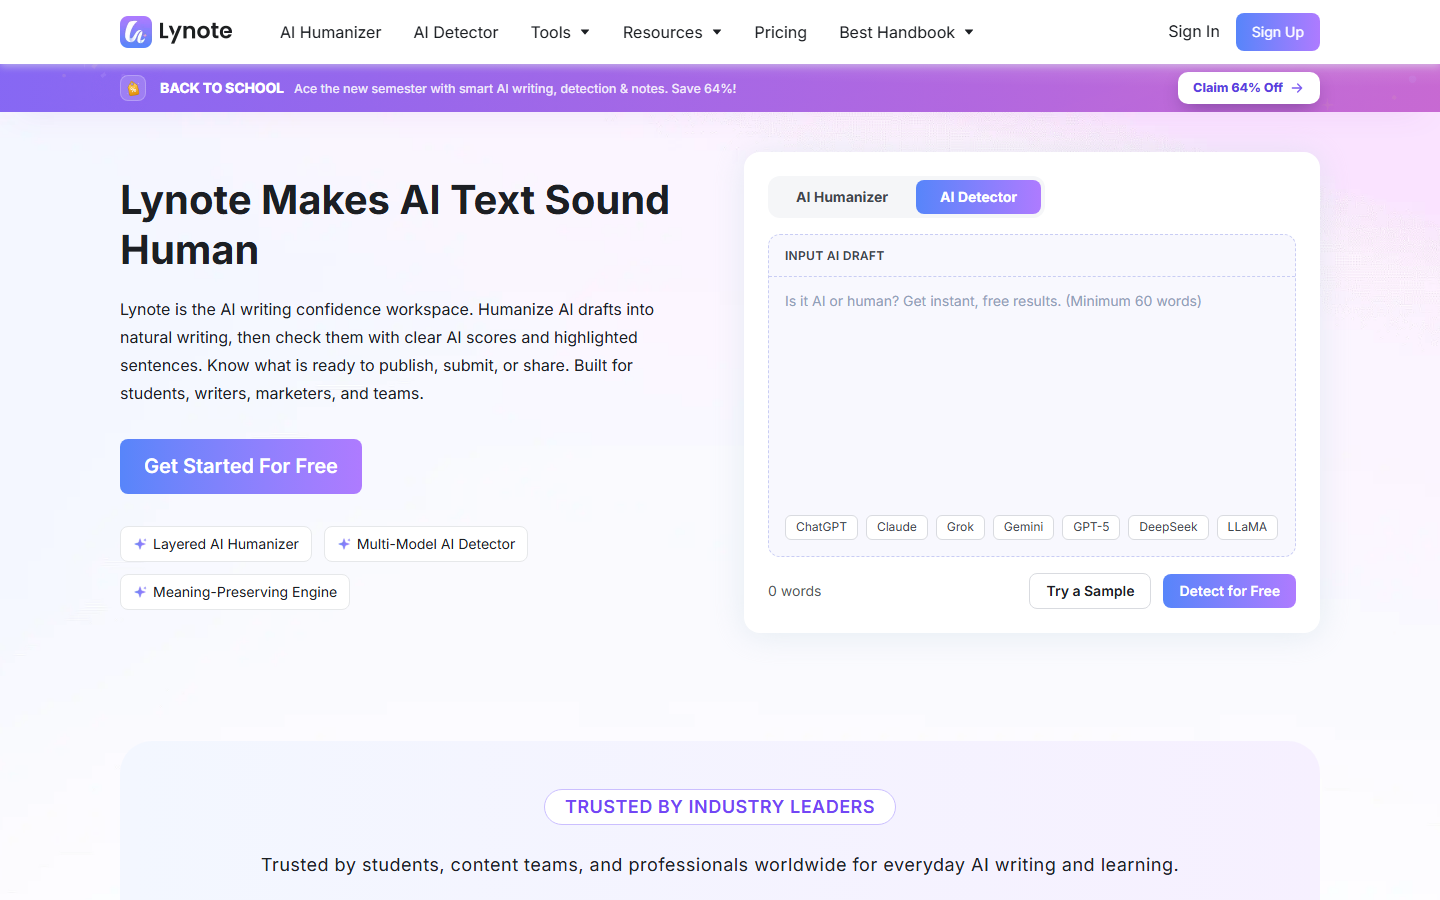Click the Multi-Model AI Detector feature chip
The width and height of the screenshot is (1440, 900).
[x=426, y=544]
